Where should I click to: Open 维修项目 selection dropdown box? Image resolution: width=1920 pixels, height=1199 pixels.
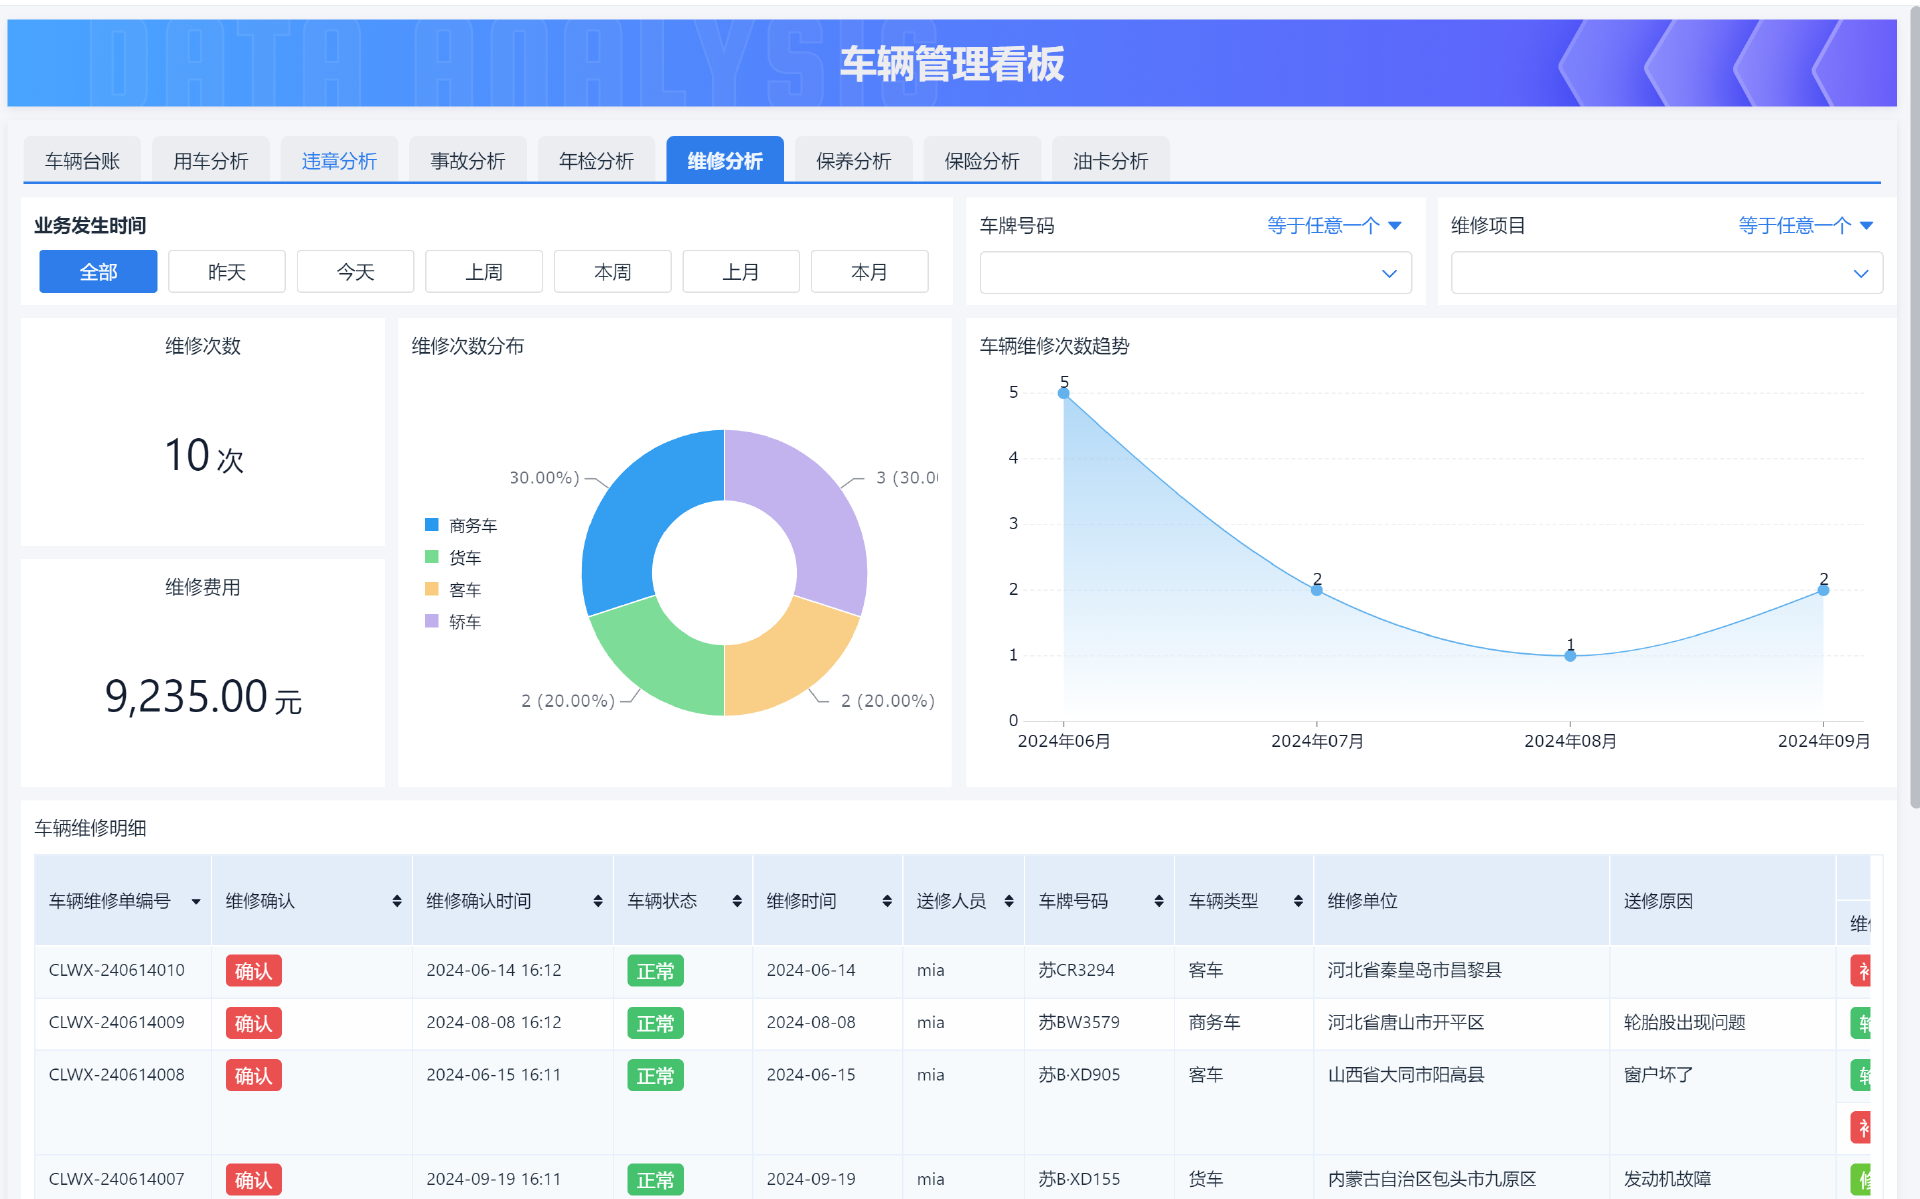(1666, 273)
